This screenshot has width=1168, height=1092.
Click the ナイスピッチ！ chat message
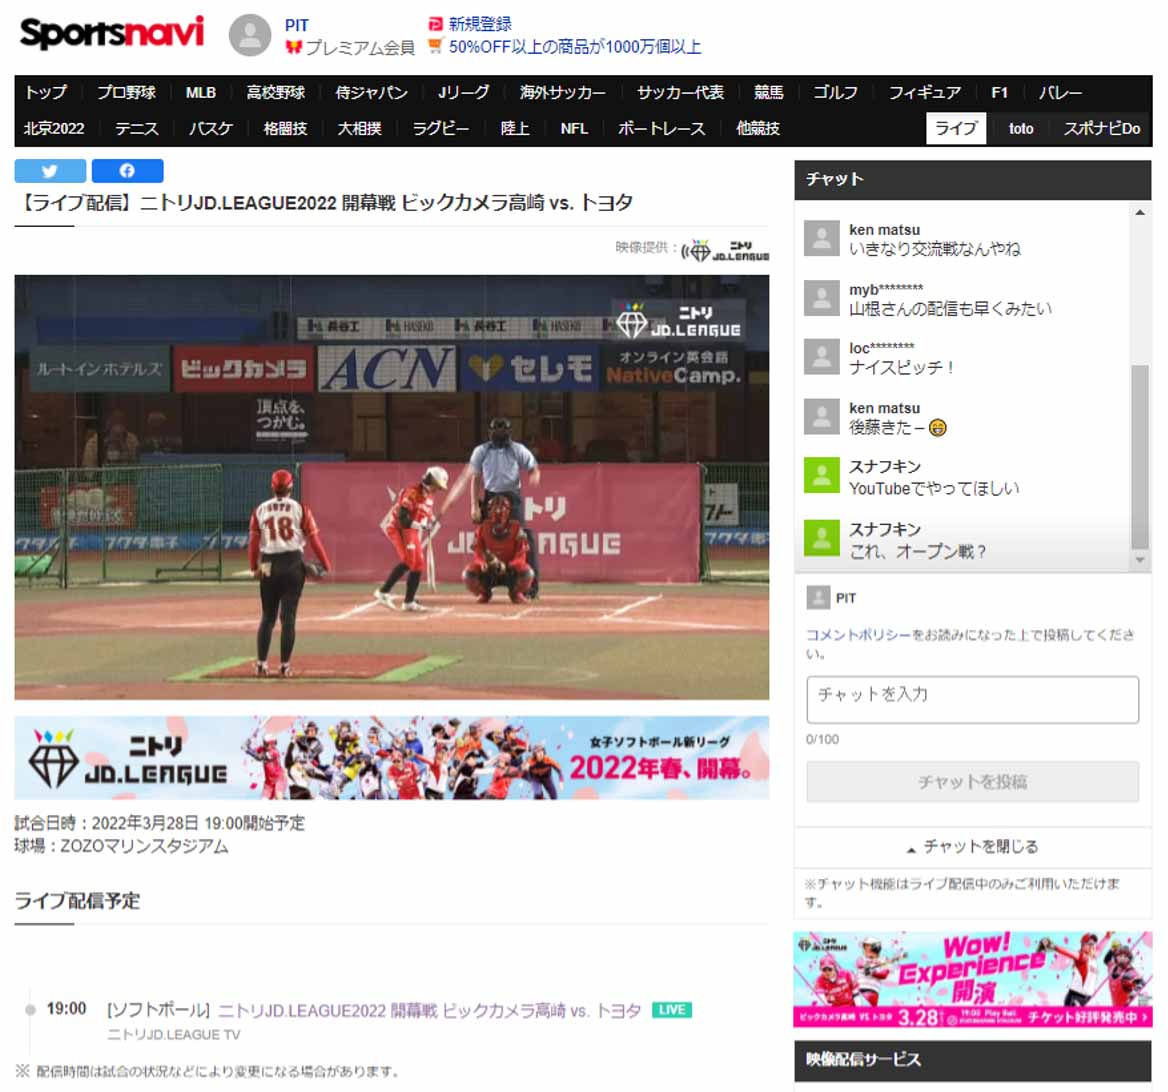(x=902, y=367)
